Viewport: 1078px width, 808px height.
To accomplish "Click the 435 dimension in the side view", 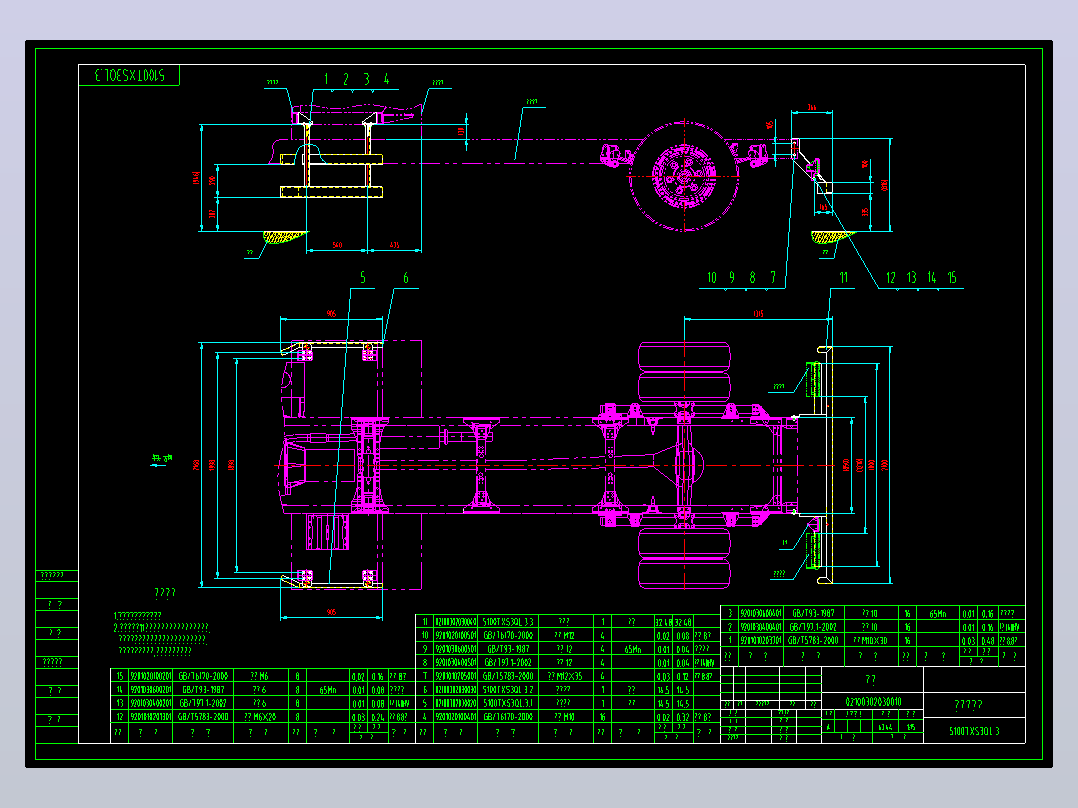I will point(395,245).
